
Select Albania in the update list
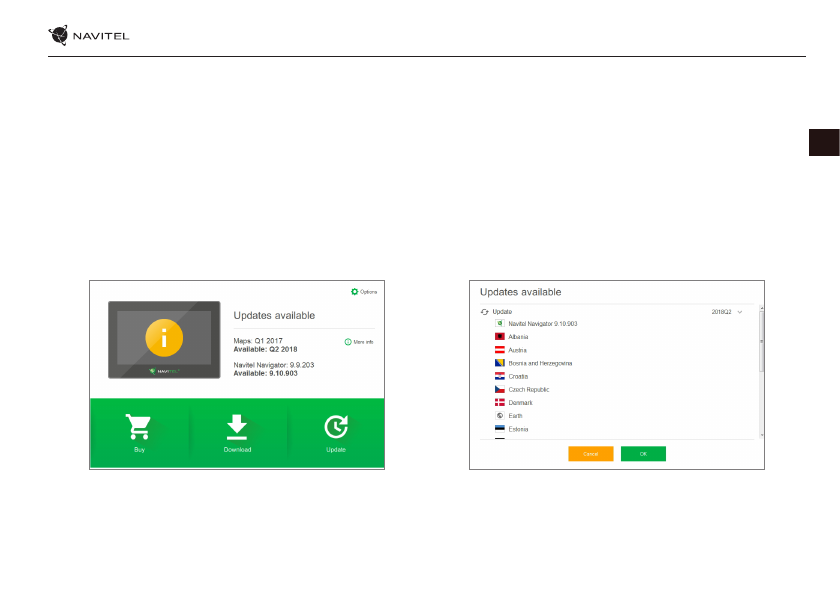pyautogui.click(x=518, y=337)
